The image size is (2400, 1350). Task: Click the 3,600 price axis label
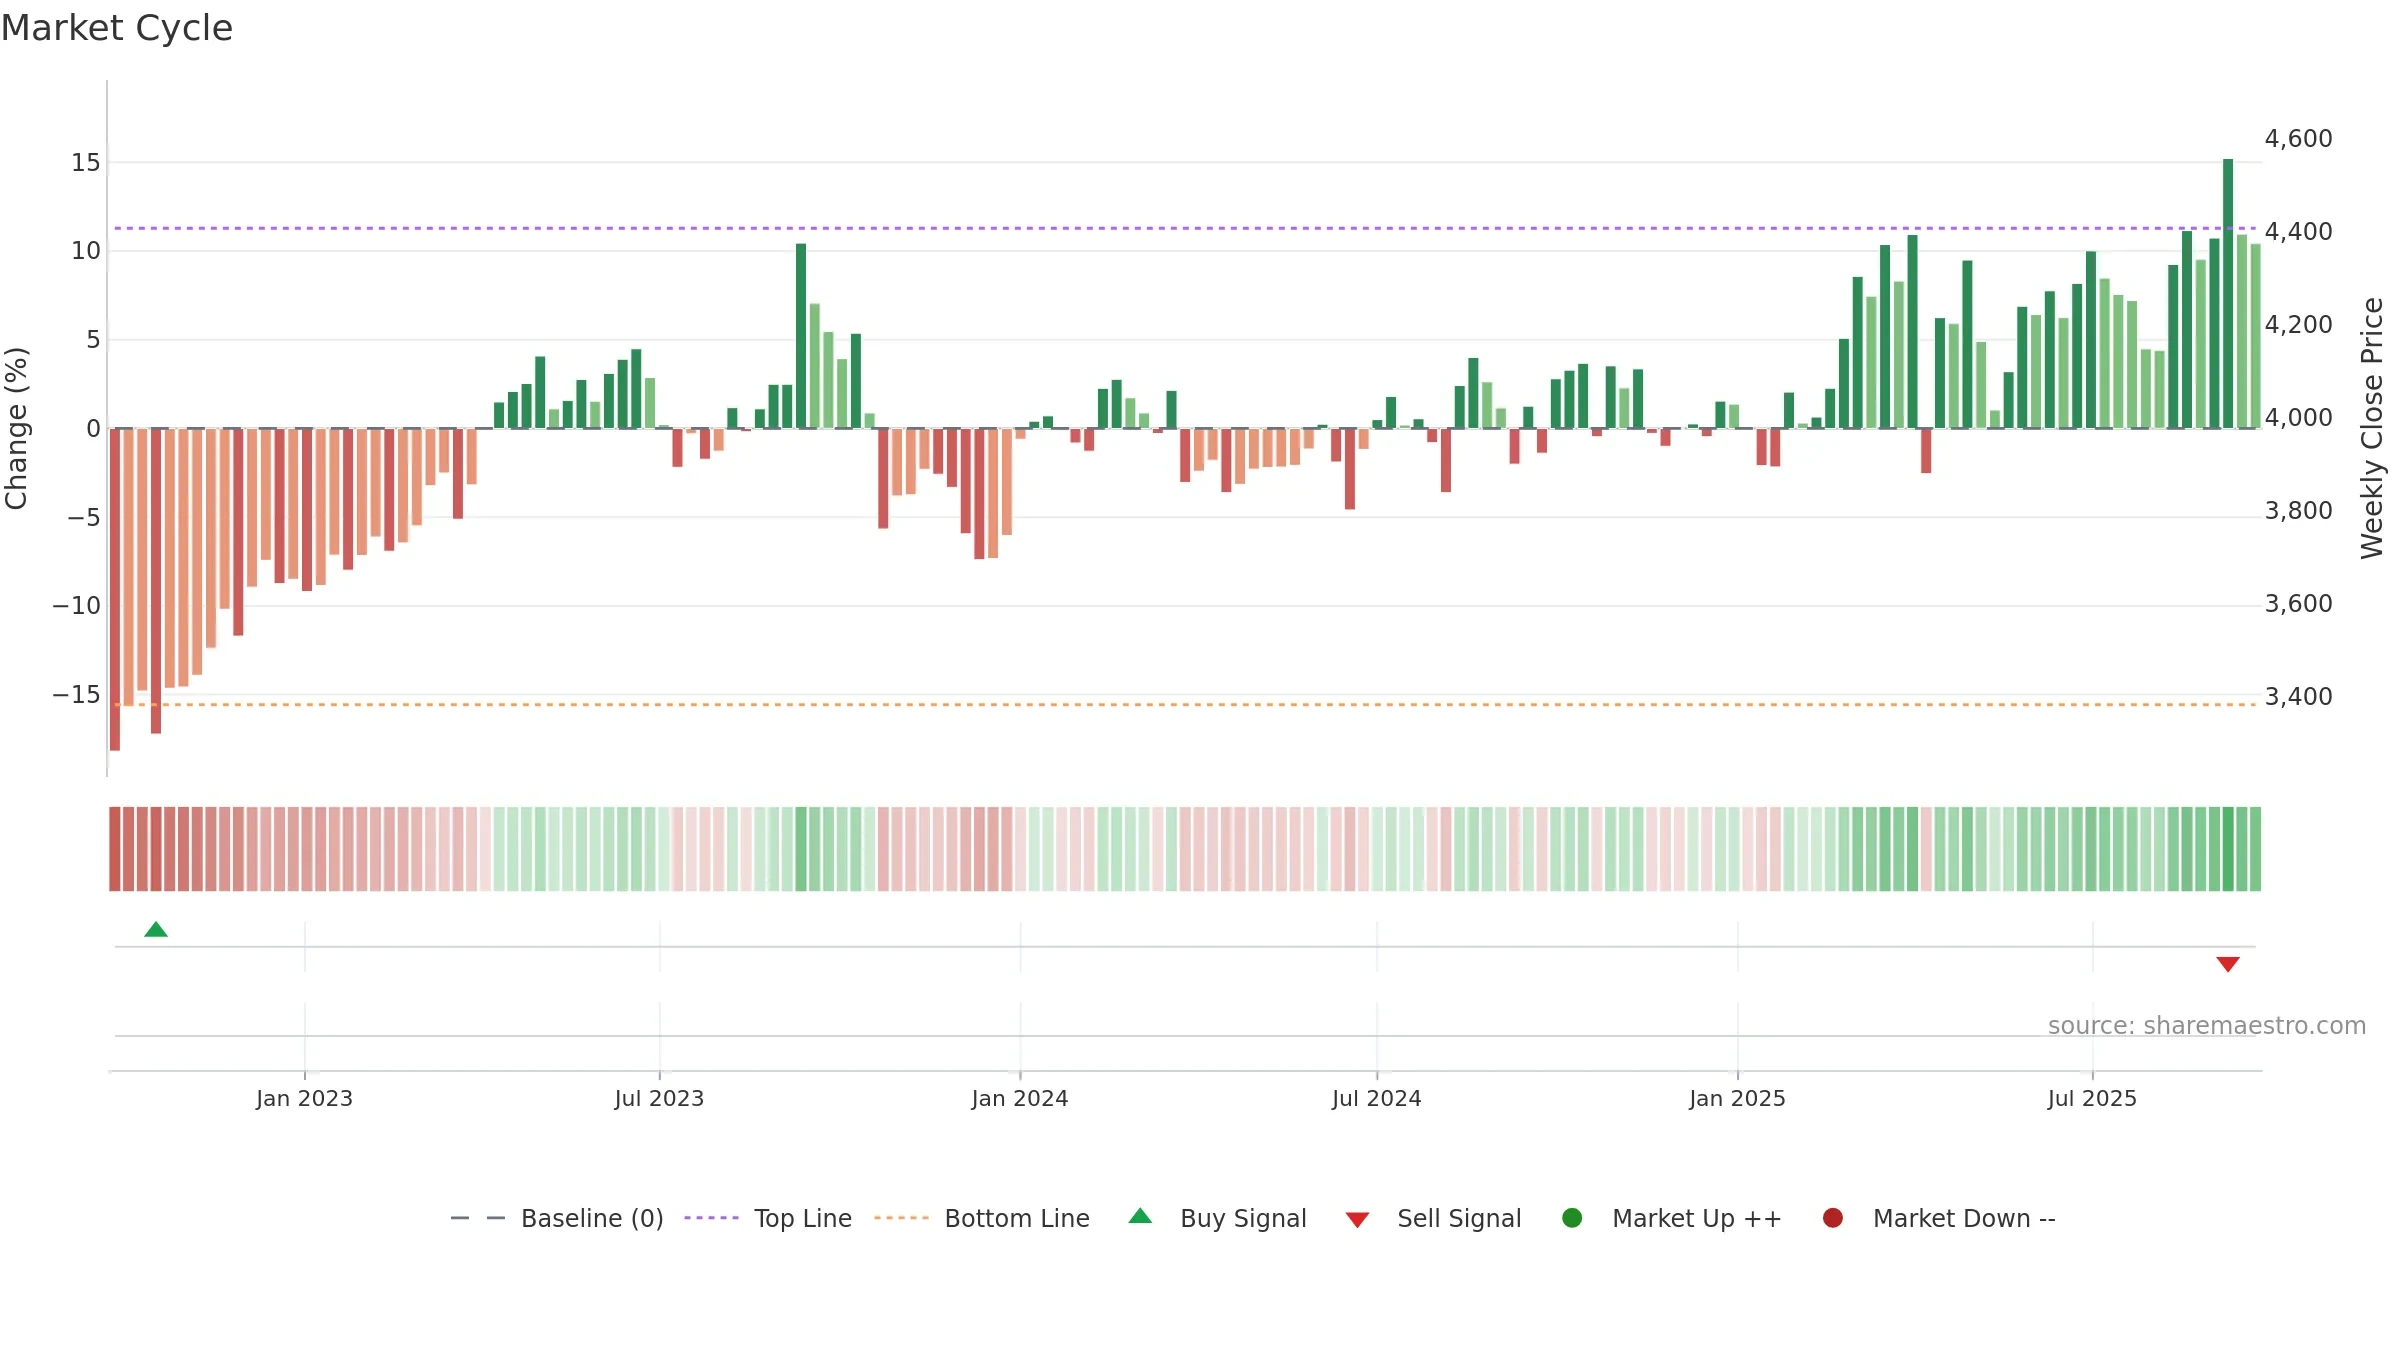(x=2298, y=604)
